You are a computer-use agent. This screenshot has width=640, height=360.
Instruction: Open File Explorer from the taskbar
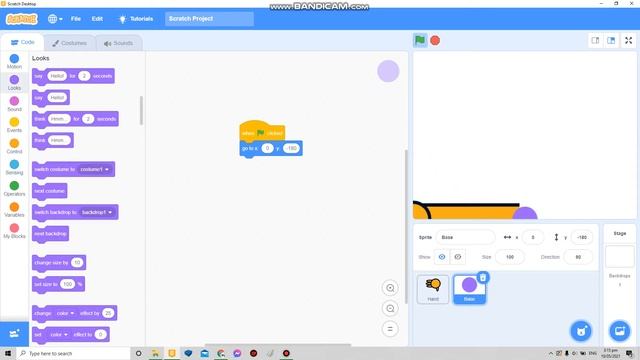tap(155, 353)
